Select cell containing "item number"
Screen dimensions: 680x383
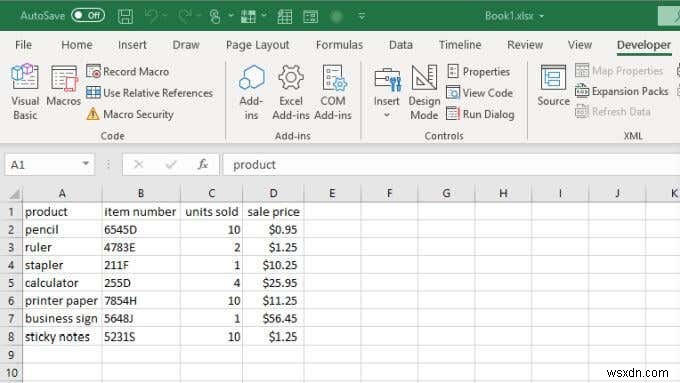(x=141, y=212)
